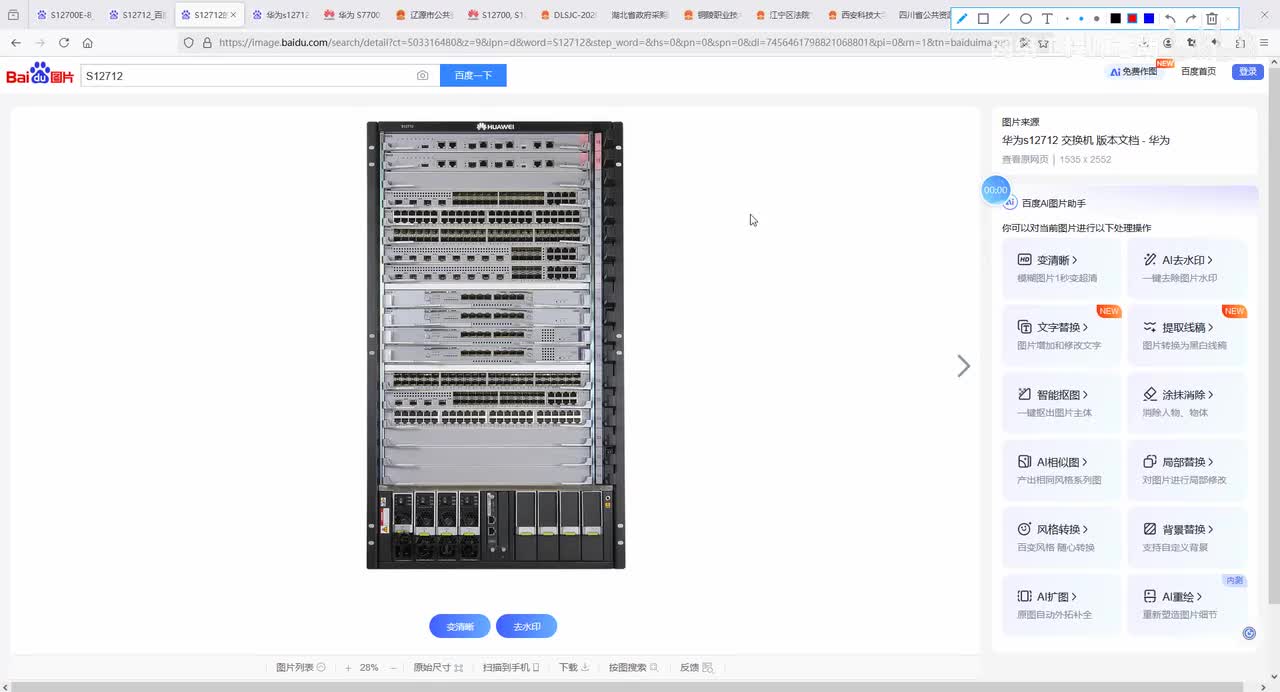Switch to the DLSJC-202 browser tab
Viewport: 1280px width, 692px height.
pyautogui.click(x=568, y=15)
